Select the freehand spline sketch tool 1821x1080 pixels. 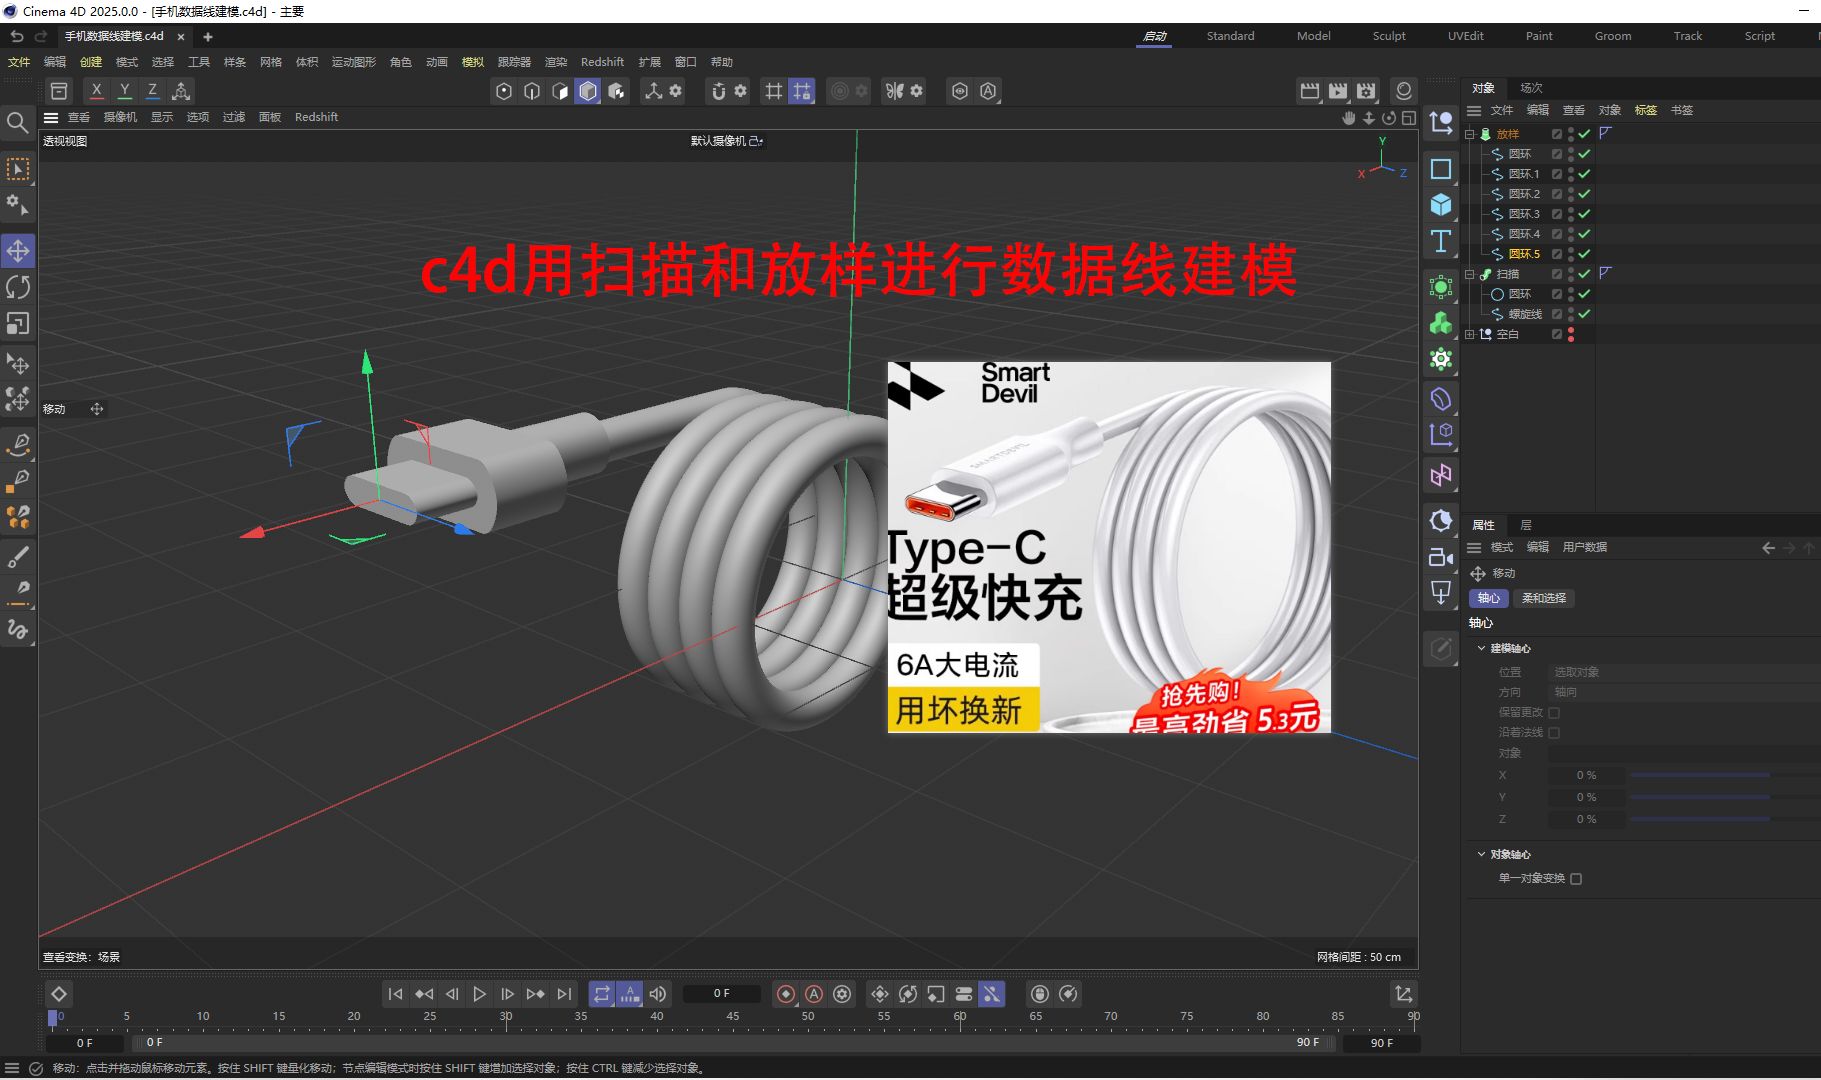(17, 630)
